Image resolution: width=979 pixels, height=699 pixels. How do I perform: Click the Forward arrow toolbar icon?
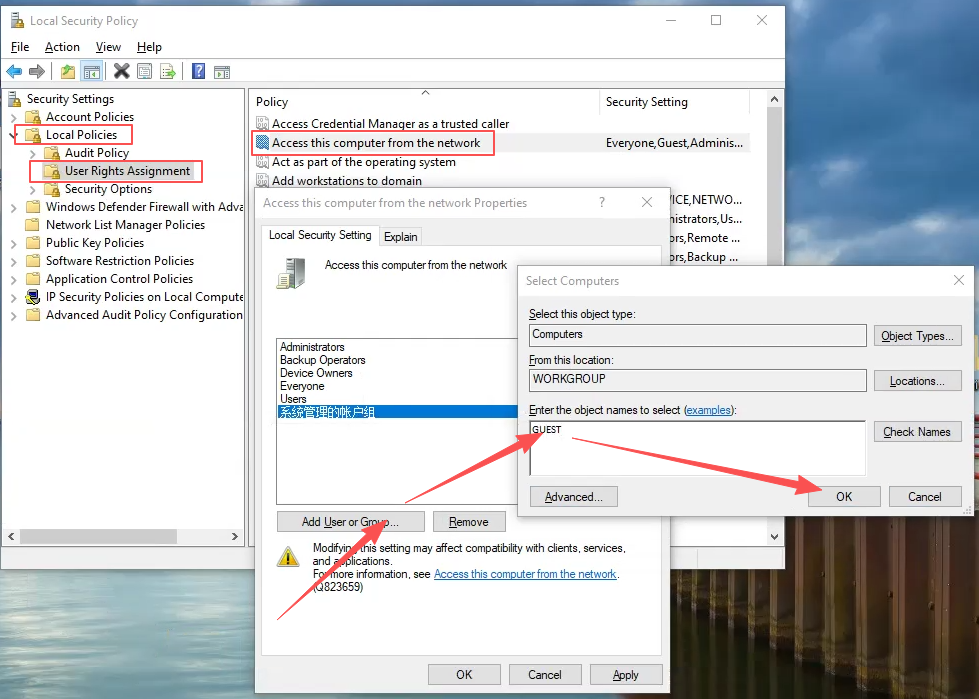37,72
